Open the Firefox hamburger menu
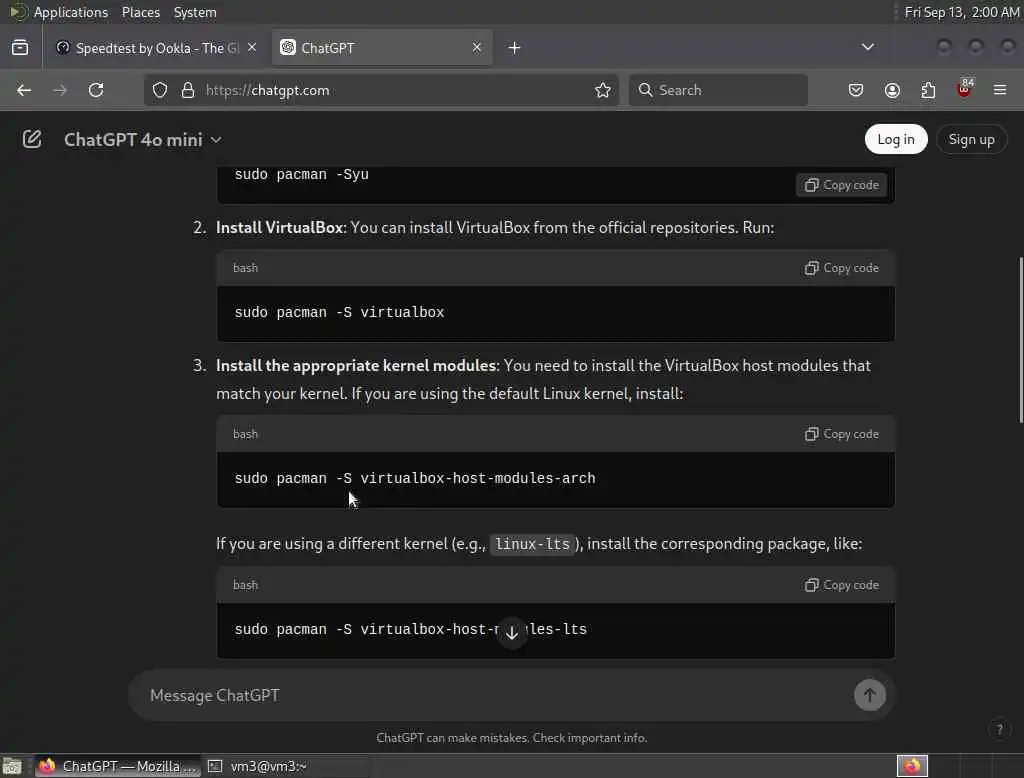The image size is (1024, 778). [x=1000, y=90]
